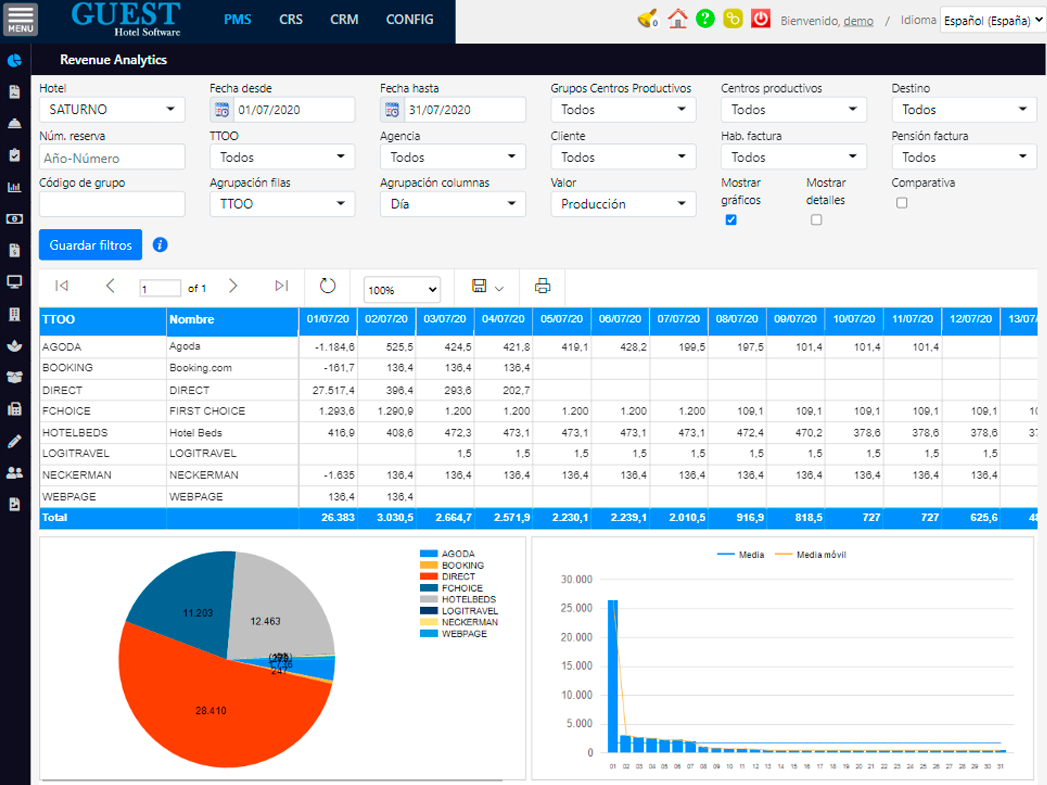Screen dimensions: 1047x785
Task: Expand the save/export format dropdown
Action: (499, 288)
